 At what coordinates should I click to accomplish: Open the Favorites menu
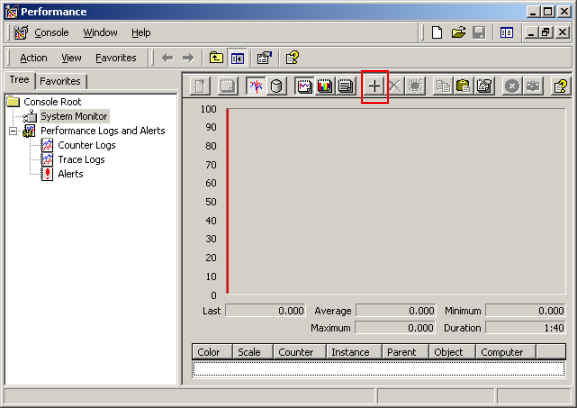point(116,58)
